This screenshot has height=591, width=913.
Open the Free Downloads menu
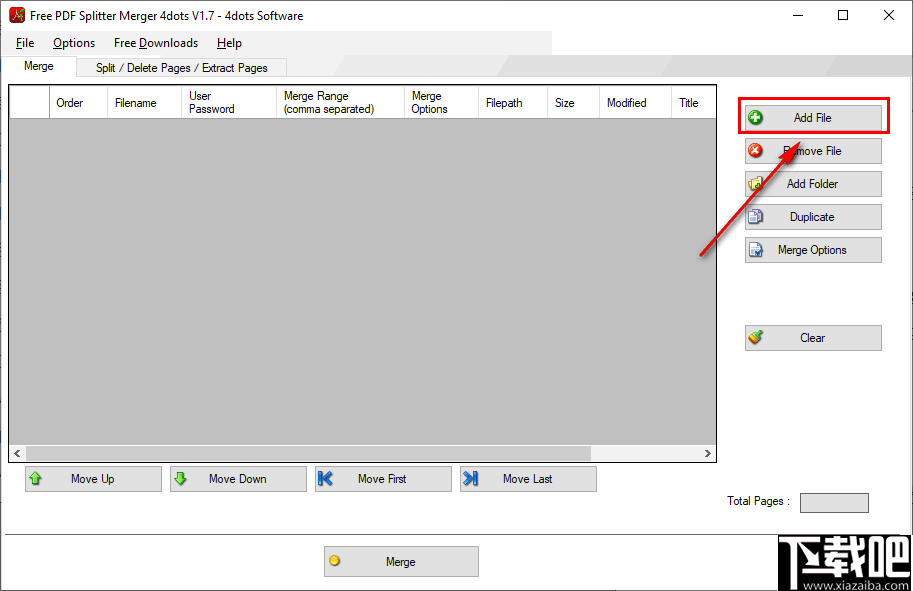(x=156, y=43)
